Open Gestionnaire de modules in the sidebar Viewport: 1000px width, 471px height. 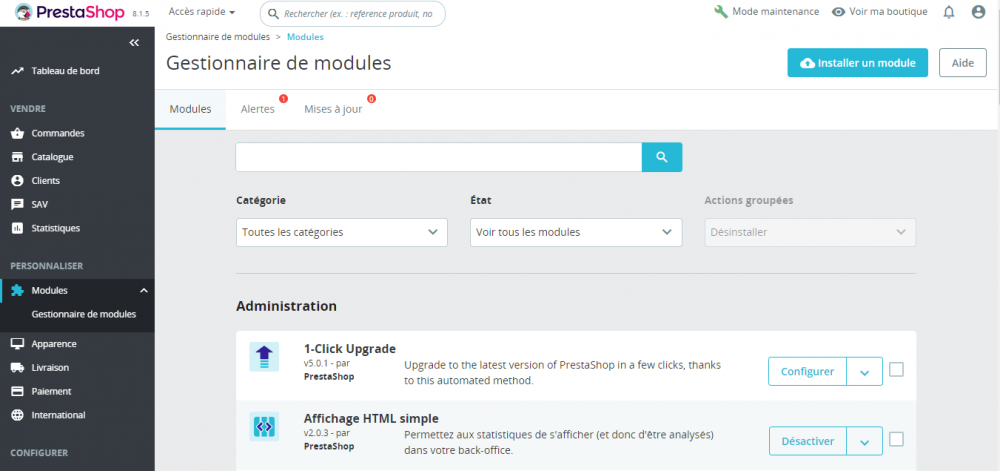(x=84, y=314)
